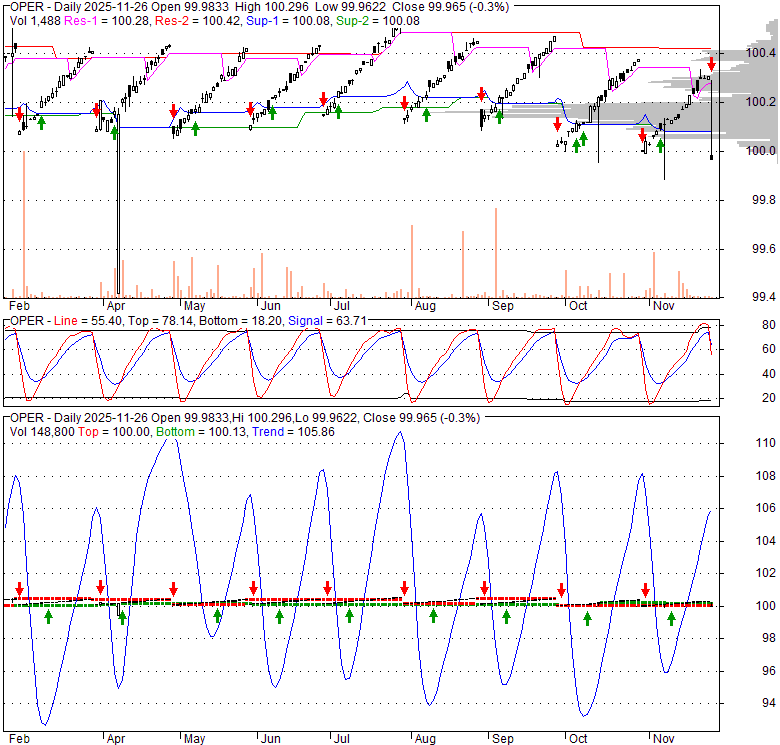Click the Vol 148,800 label in the bottom panel
The image size is (780, 745).
(x=43, y=431)
